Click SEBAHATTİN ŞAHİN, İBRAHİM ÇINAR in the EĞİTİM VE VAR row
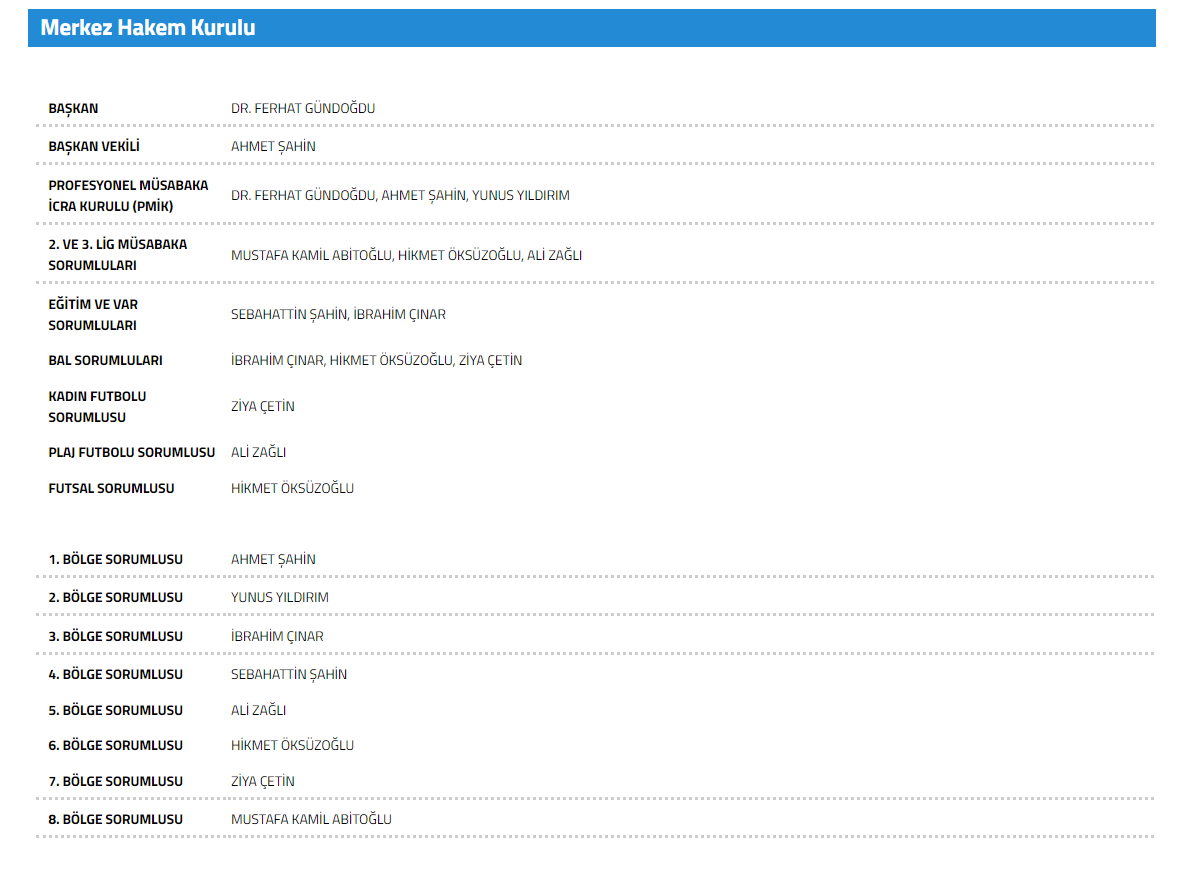Screen dimensions: 1200x887 (338, 314)
